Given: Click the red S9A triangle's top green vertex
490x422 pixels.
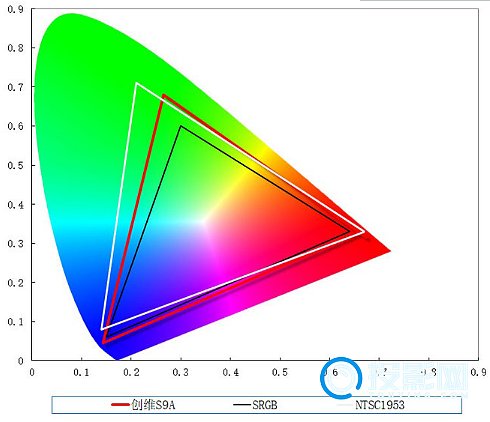Looking at the screenshot, I should click(x=163, y=96).
